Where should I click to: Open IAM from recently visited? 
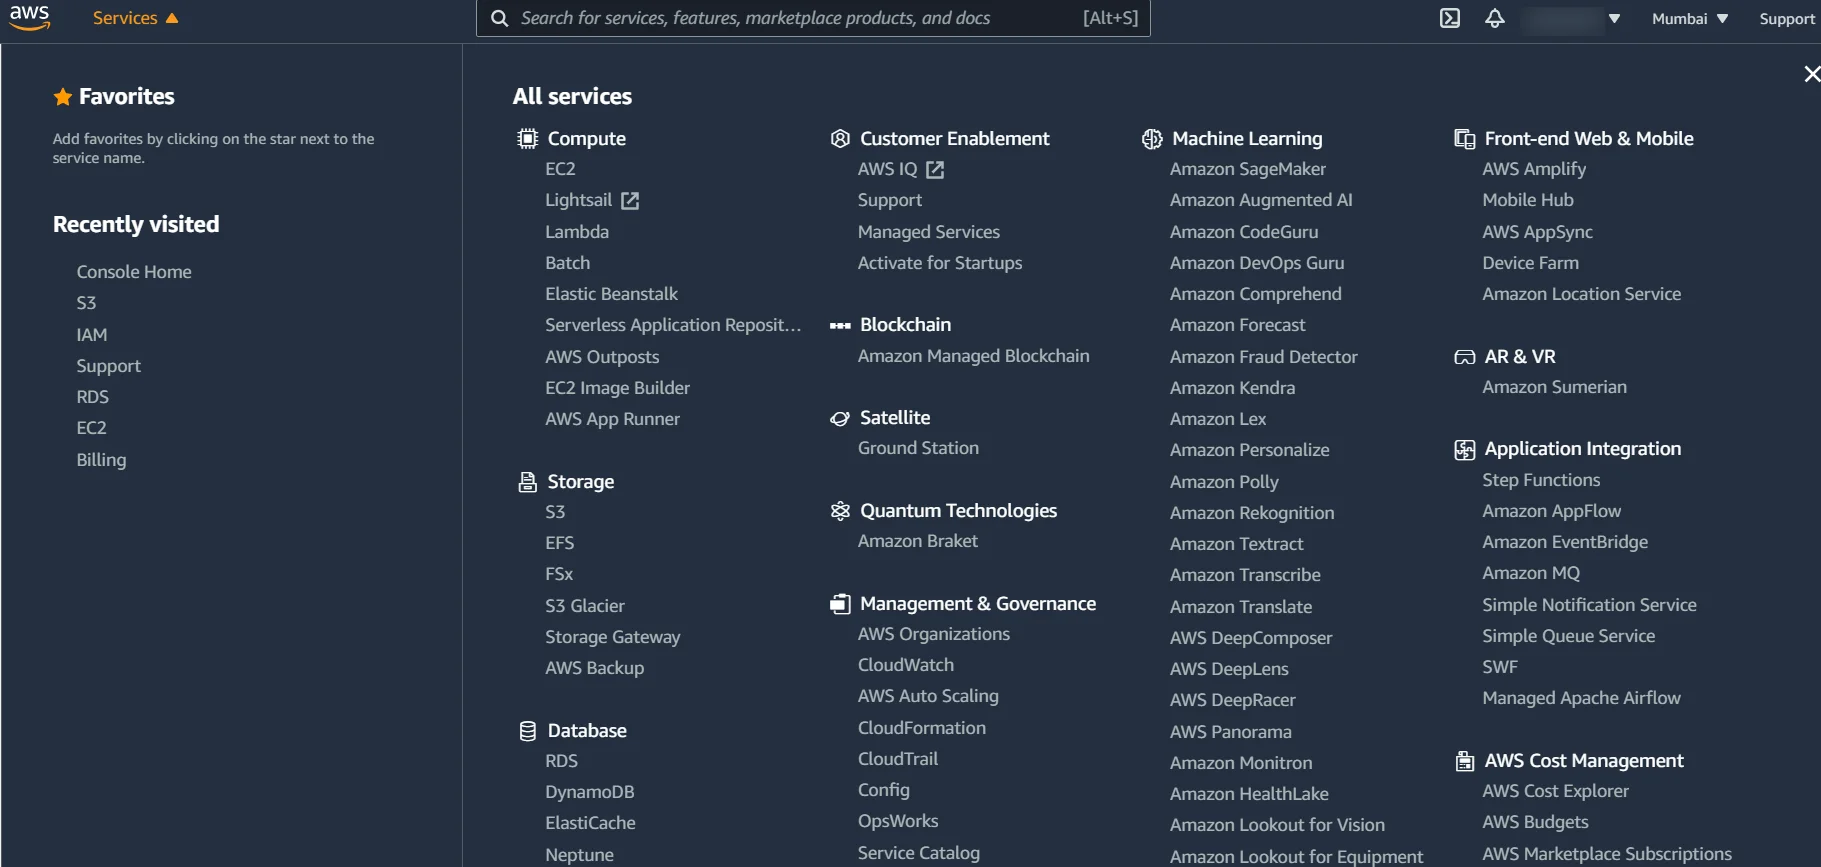coord(92,335)
